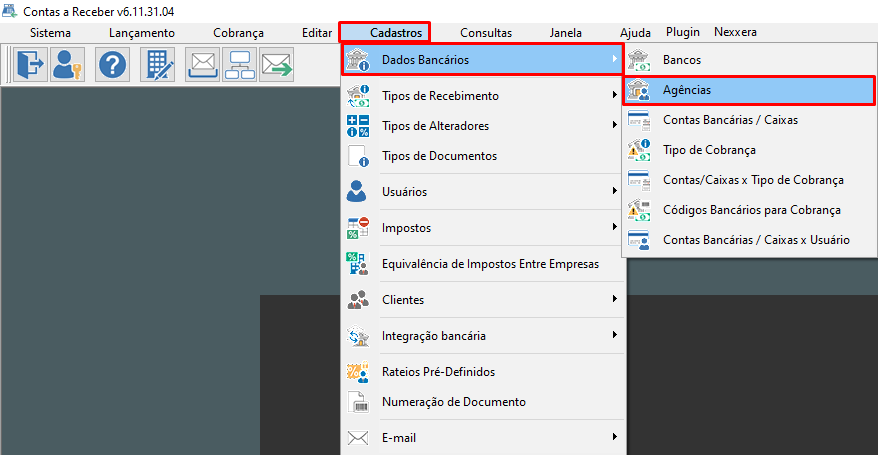
Task: Open the Ajuda menu
Action: (636, 33)
